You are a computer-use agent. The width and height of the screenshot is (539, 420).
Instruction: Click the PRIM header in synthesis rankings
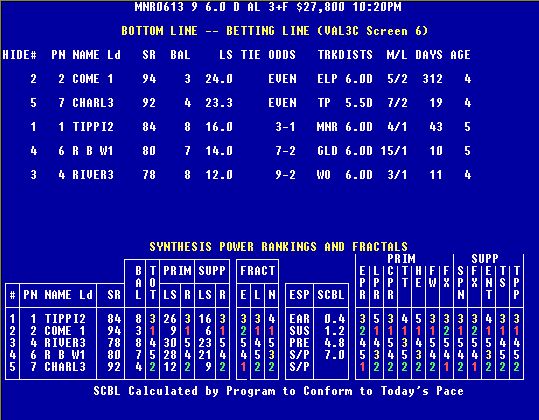177,271
